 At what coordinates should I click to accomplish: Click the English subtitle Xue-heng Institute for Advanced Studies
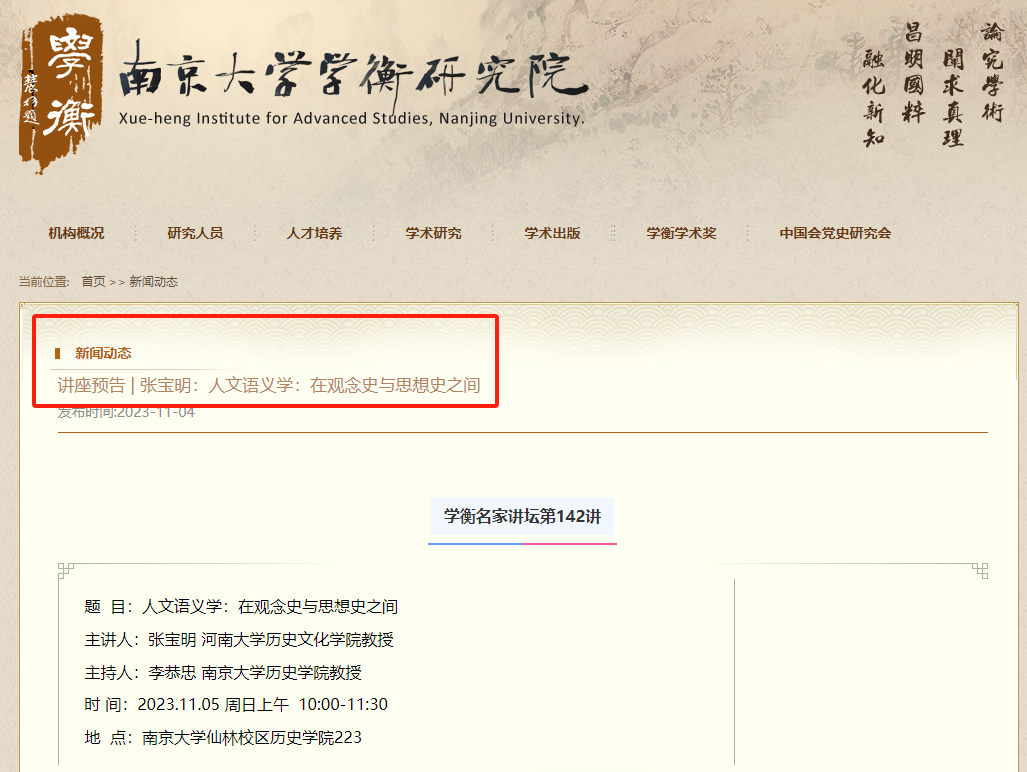click(351, 119)
